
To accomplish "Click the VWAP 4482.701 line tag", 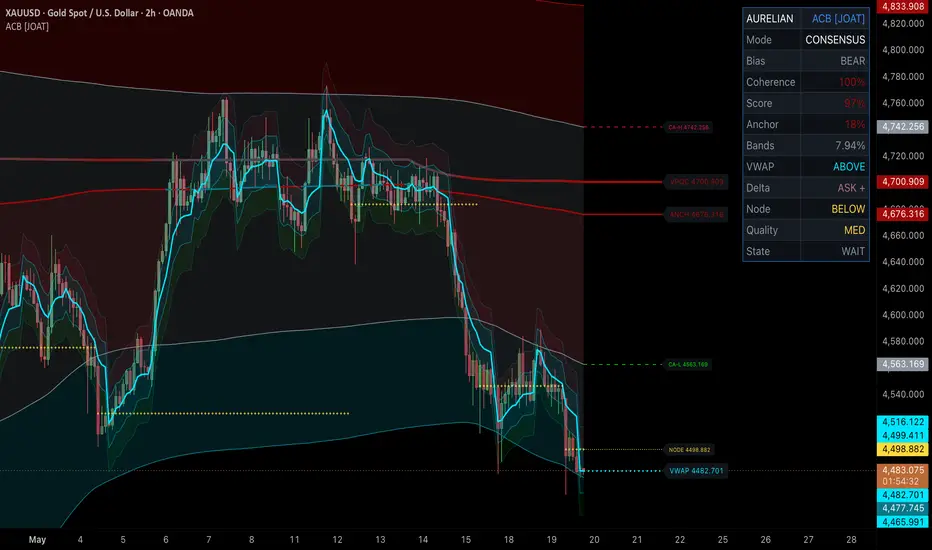I will 696,471.
